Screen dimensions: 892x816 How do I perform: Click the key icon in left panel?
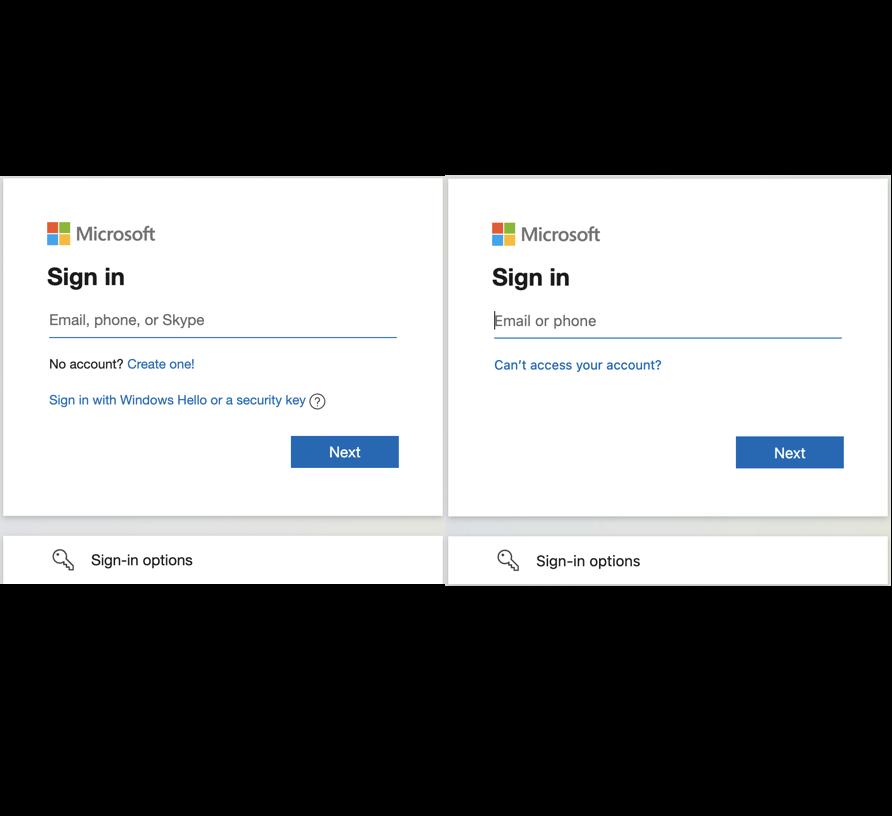pos(63,560)
